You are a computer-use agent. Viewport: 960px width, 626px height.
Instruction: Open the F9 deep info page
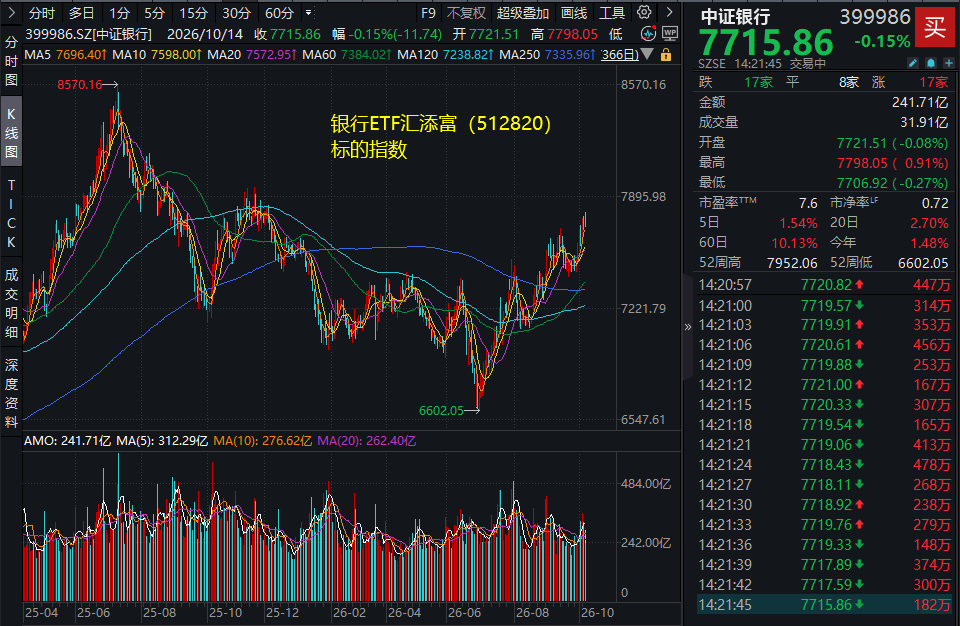point(429,13)
